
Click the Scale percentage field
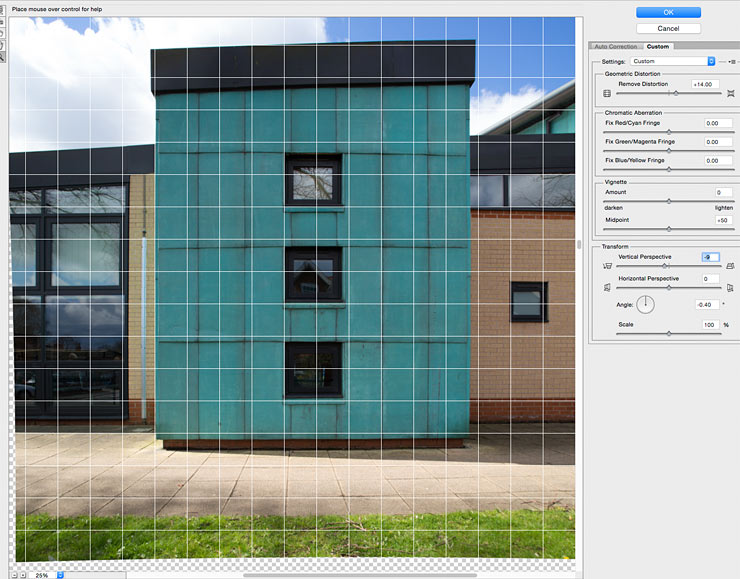tap(710, 325)
